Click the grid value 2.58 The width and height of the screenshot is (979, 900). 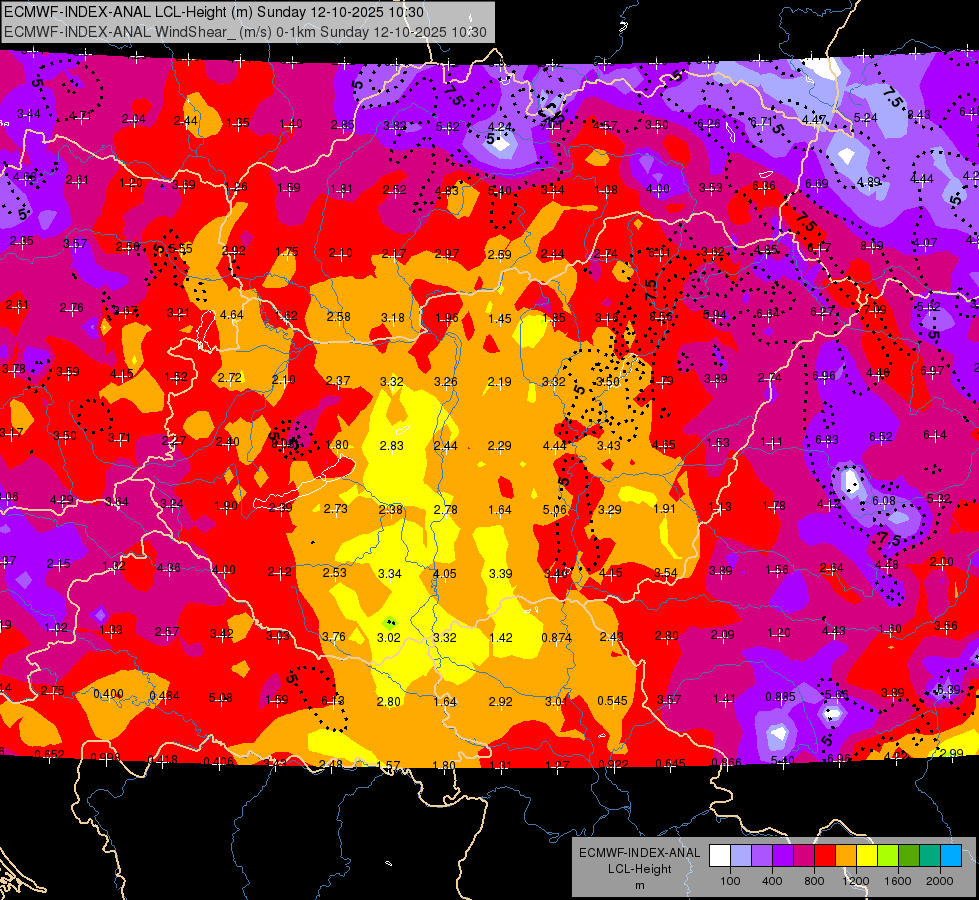point(338,317)
